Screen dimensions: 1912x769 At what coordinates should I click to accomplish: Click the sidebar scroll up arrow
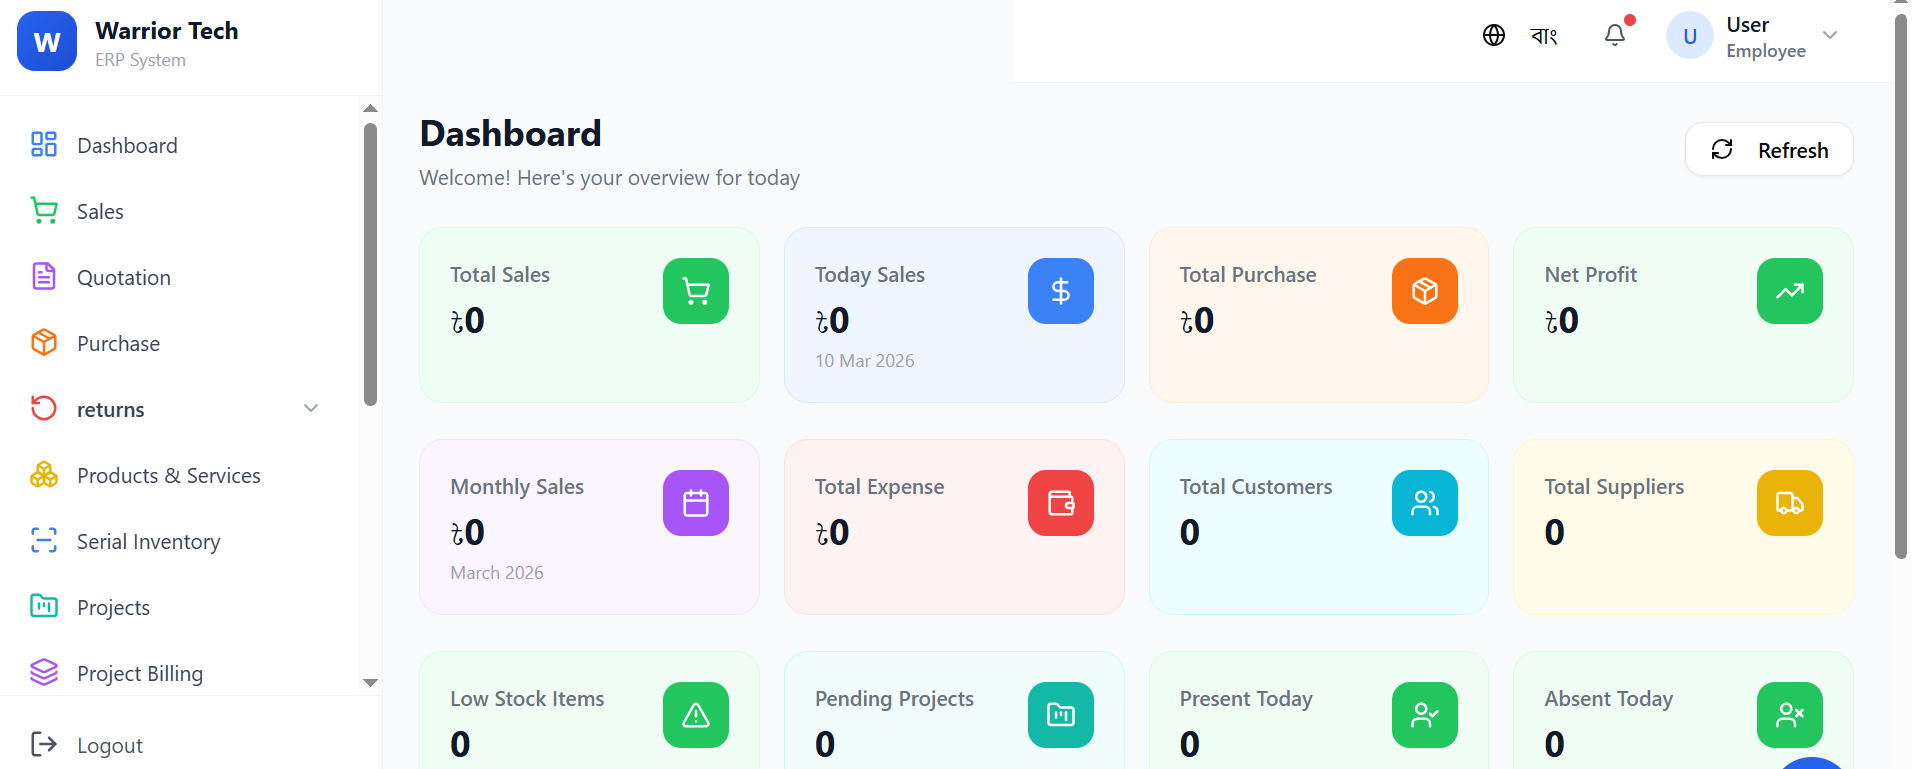click(370, 108)
